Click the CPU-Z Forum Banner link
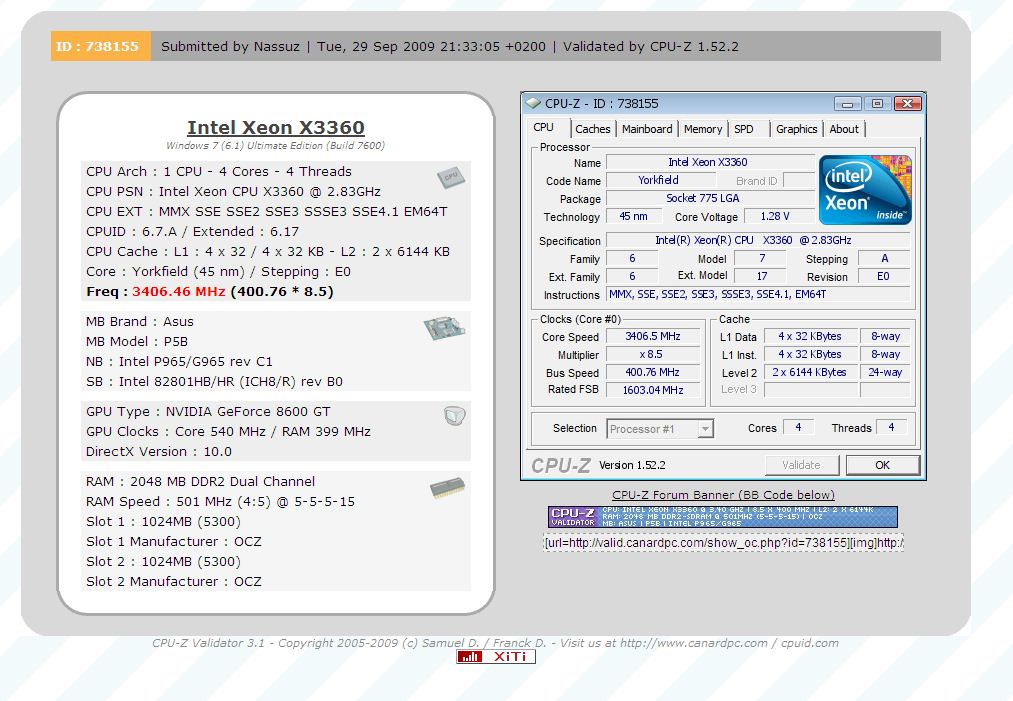The height and width of the screenshot is (701, 1013). pyautogui.click(x=723, y=495)
